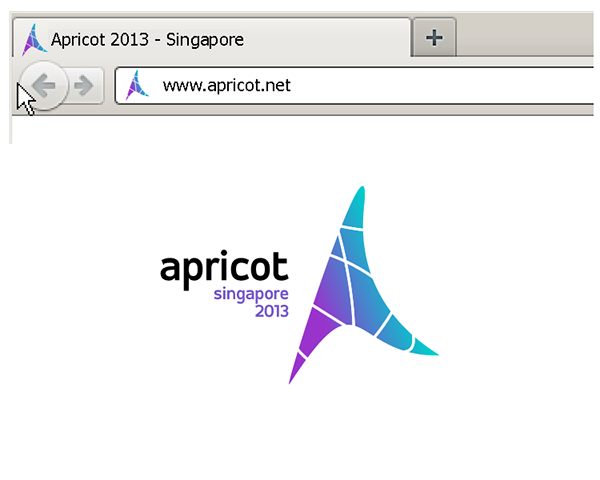Click the large Apricot sail logo graphic
The image size is (600, 480).
click(363, 285)
